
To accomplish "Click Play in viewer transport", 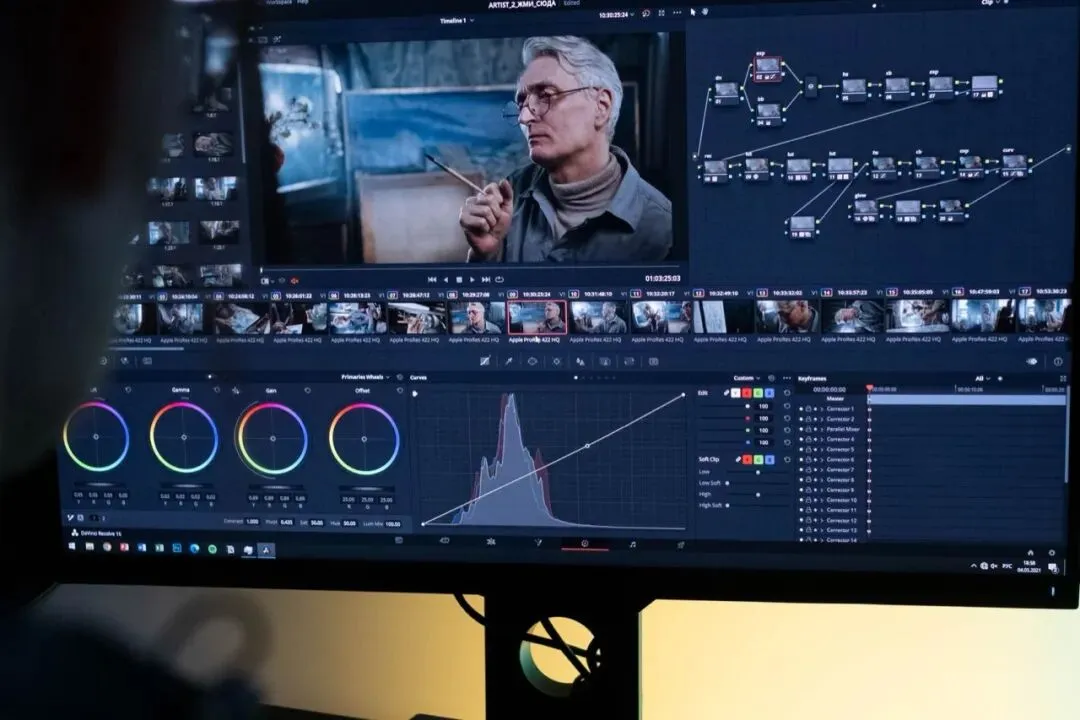I will tap(472, 280).
